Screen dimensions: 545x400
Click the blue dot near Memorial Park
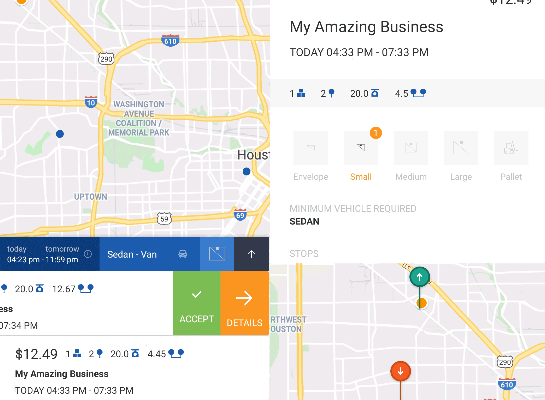click(x=60, y=134)
